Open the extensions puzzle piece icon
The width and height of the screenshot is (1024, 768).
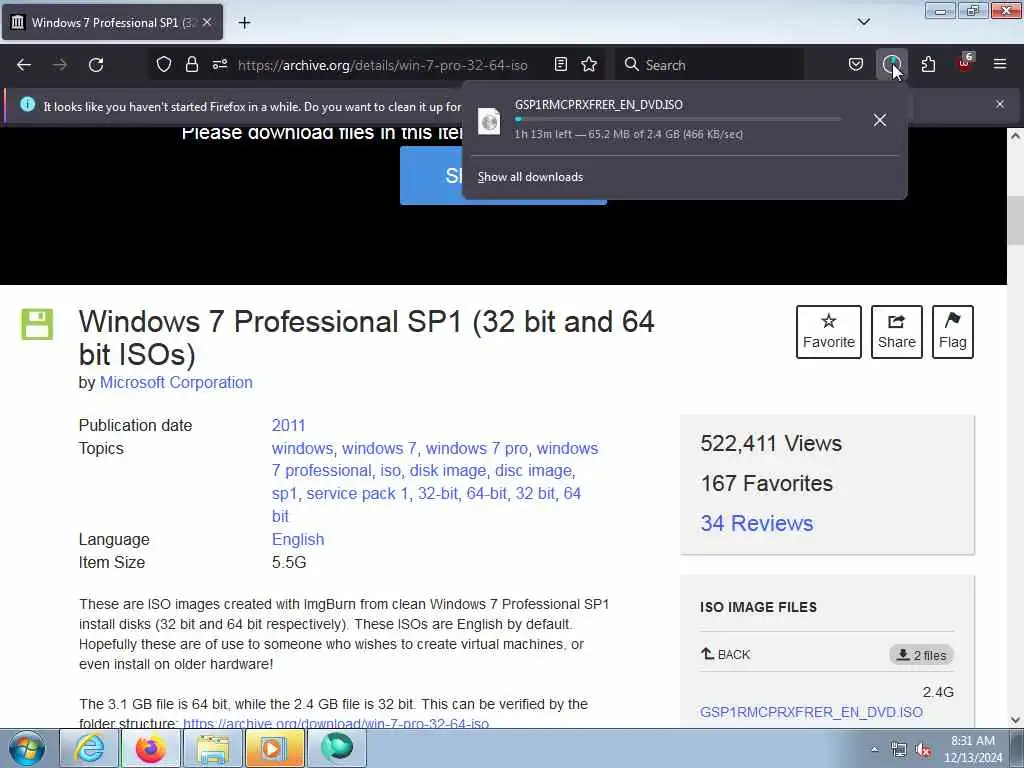[x=928, y=64]
